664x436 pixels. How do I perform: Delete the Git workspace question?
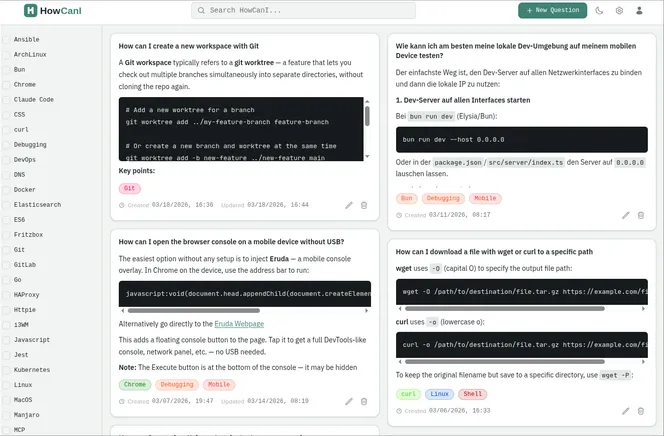[x=364, y=204]
